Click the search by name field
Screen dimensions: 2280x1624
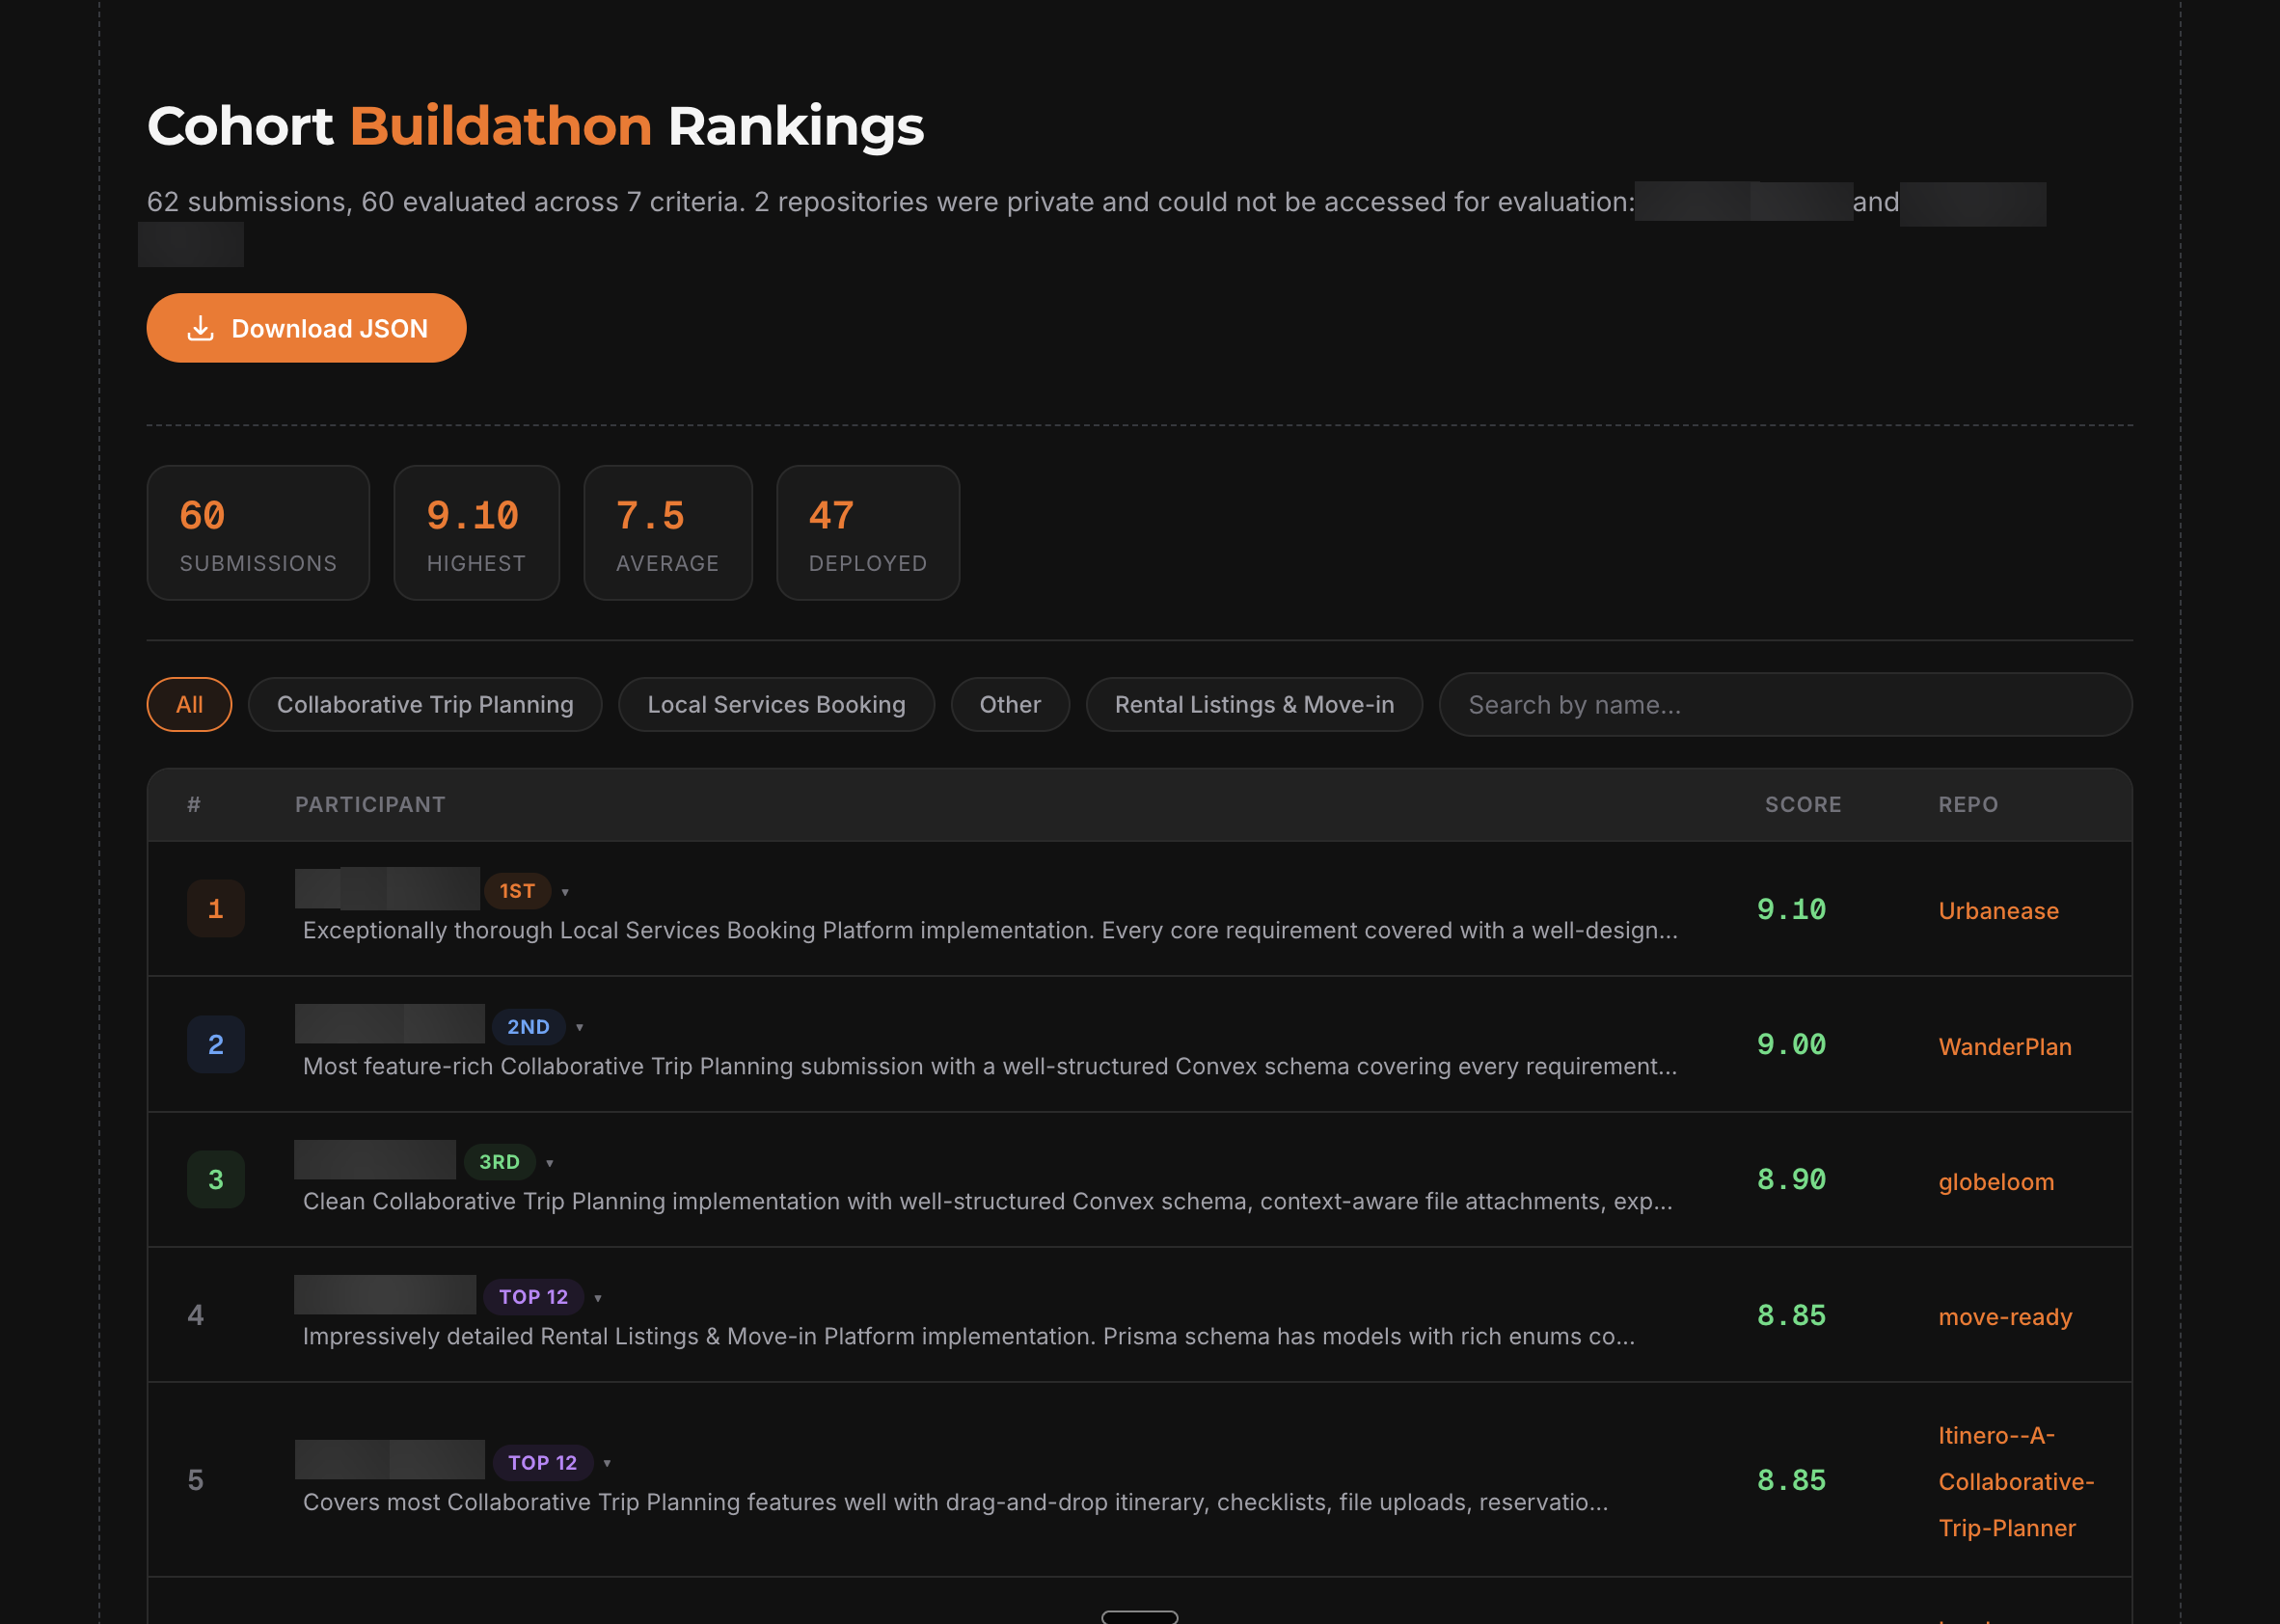click(x=1785, y=705)
